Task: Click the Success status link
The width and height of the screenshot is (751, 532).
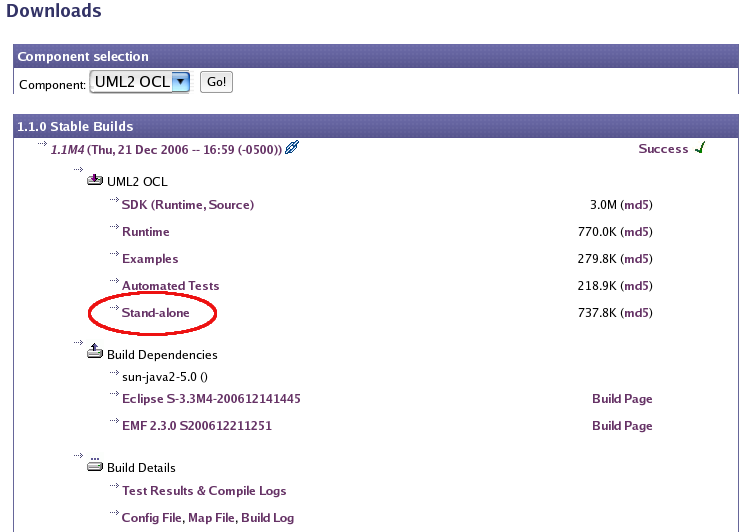Action: coord(663,149)
